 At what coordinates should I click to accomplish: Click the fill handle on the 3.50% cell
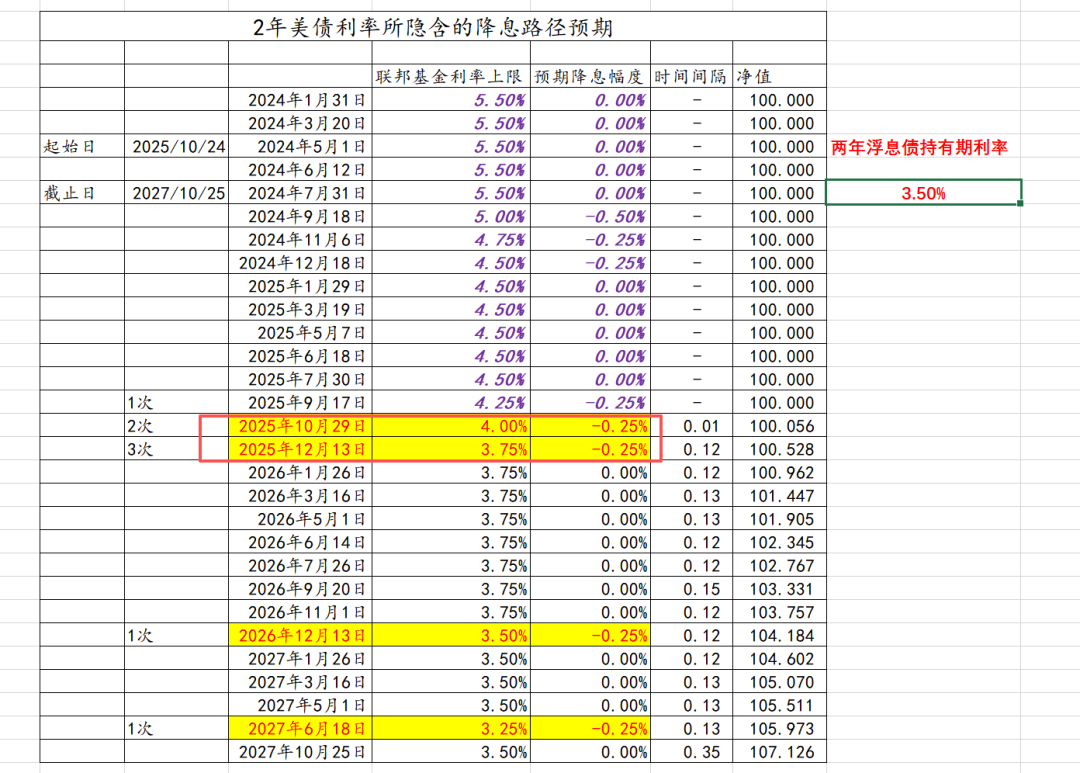click(x=1020, y=203)
